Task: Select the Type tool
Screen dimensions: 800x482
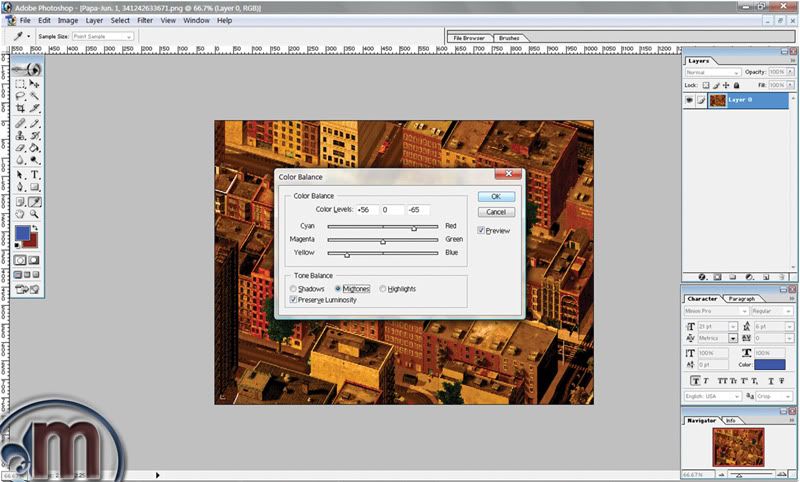Action: coord(34,175)
